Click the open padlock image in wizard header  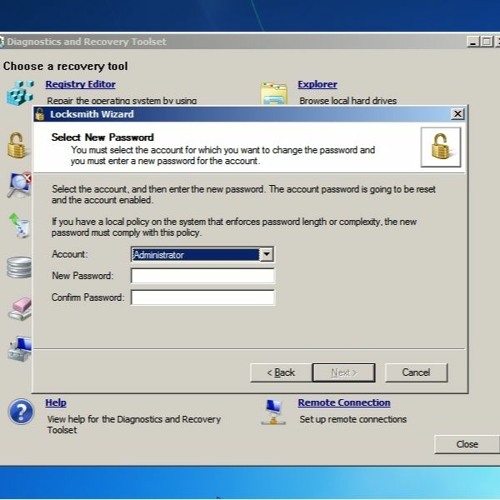(441, 147)
